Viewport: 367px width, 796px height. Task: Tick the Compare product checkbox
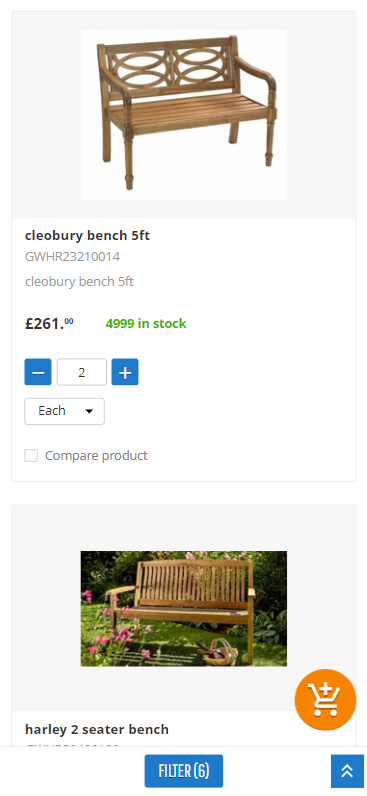pyautogui.click(x=31, y=455)
